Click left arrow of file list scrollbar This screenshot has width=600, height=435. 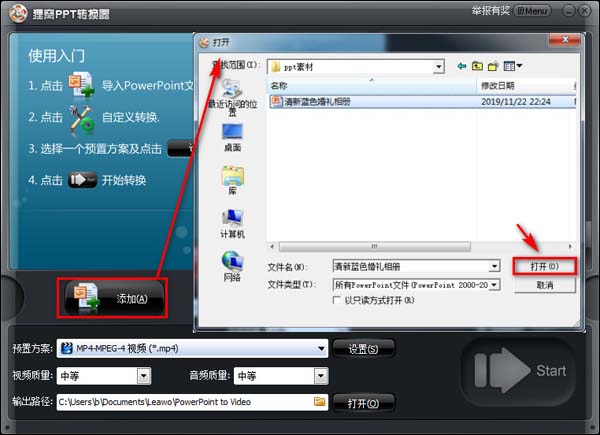(272, 246)
